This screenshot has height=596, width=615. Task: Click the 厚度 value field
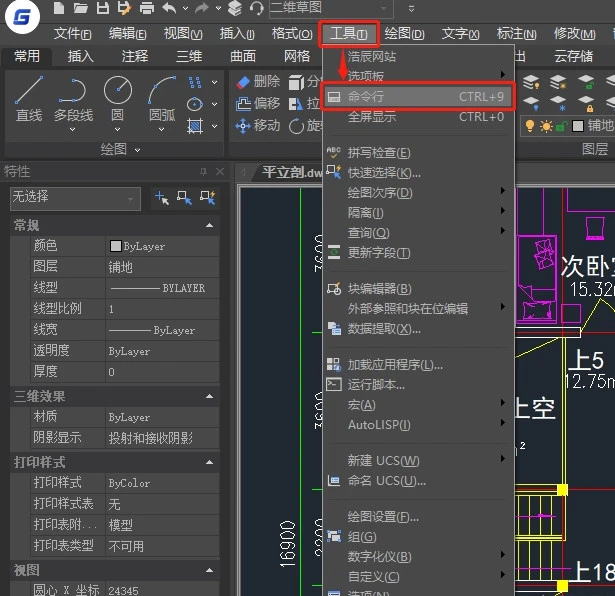click(162, 372)
